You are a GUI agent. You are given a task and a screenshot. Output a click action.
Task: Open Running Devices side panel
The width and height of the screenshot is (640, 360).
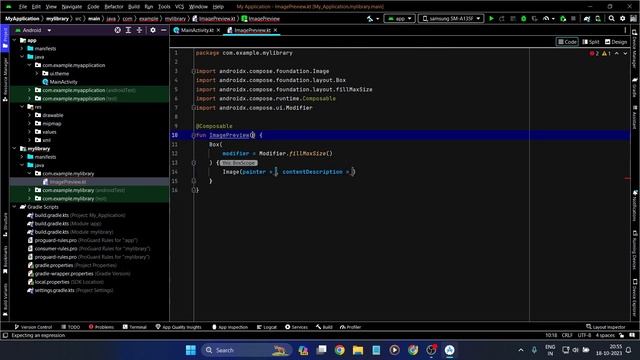635,250
